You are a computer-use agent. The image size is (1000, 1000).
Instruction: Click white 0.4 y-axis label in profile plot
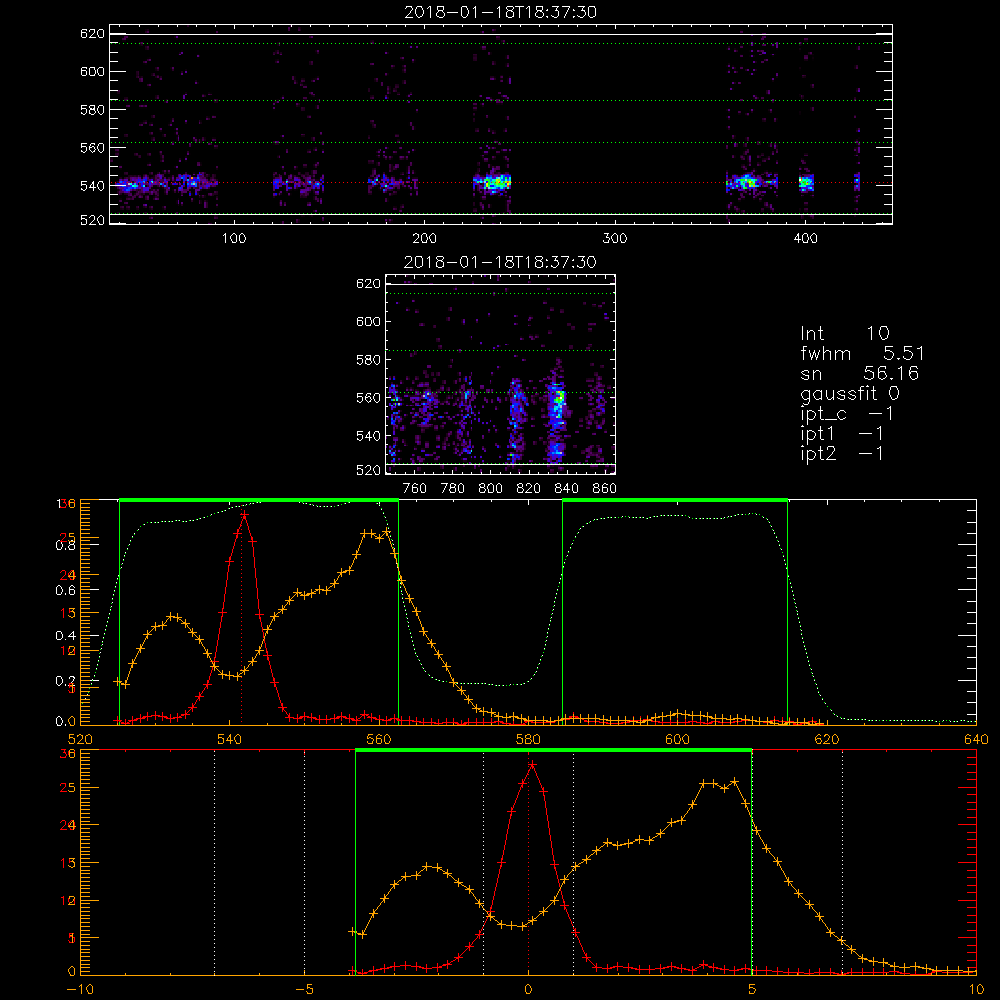pos(64,635)
